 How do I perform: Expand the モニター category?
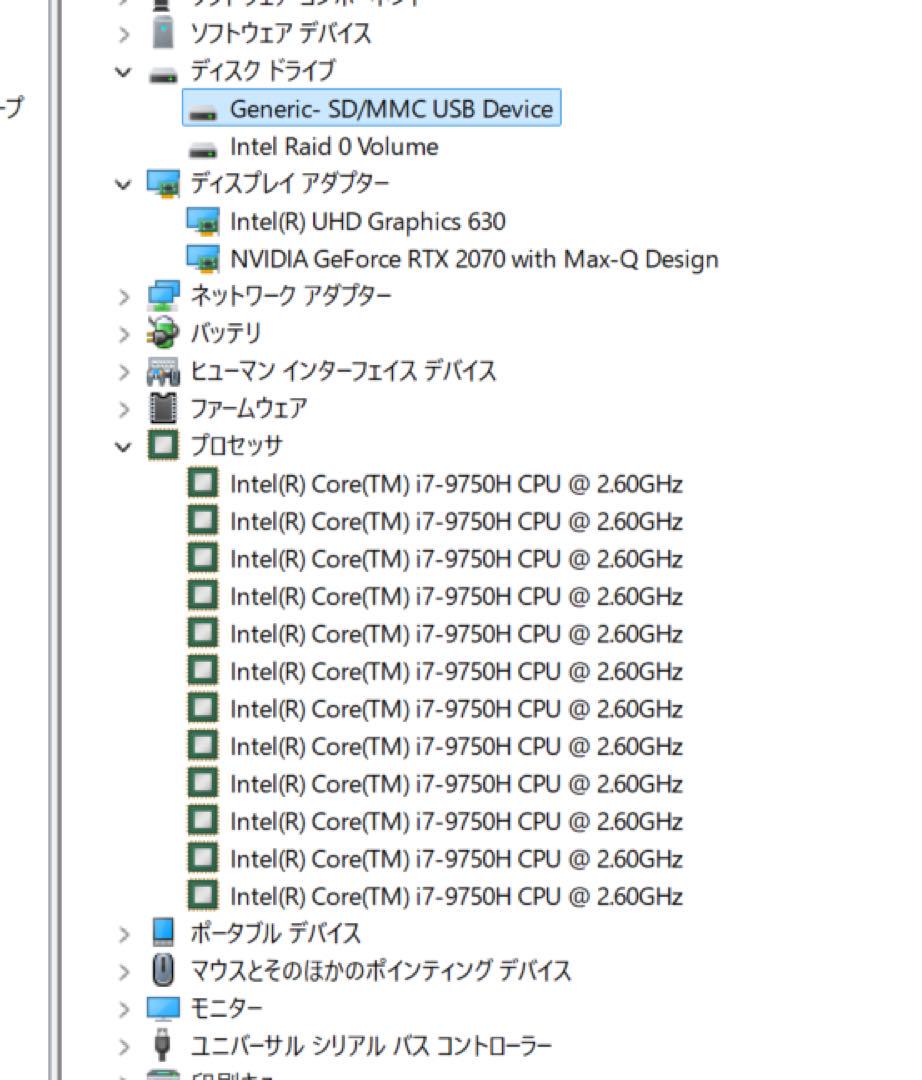[x=124, y=1009]
